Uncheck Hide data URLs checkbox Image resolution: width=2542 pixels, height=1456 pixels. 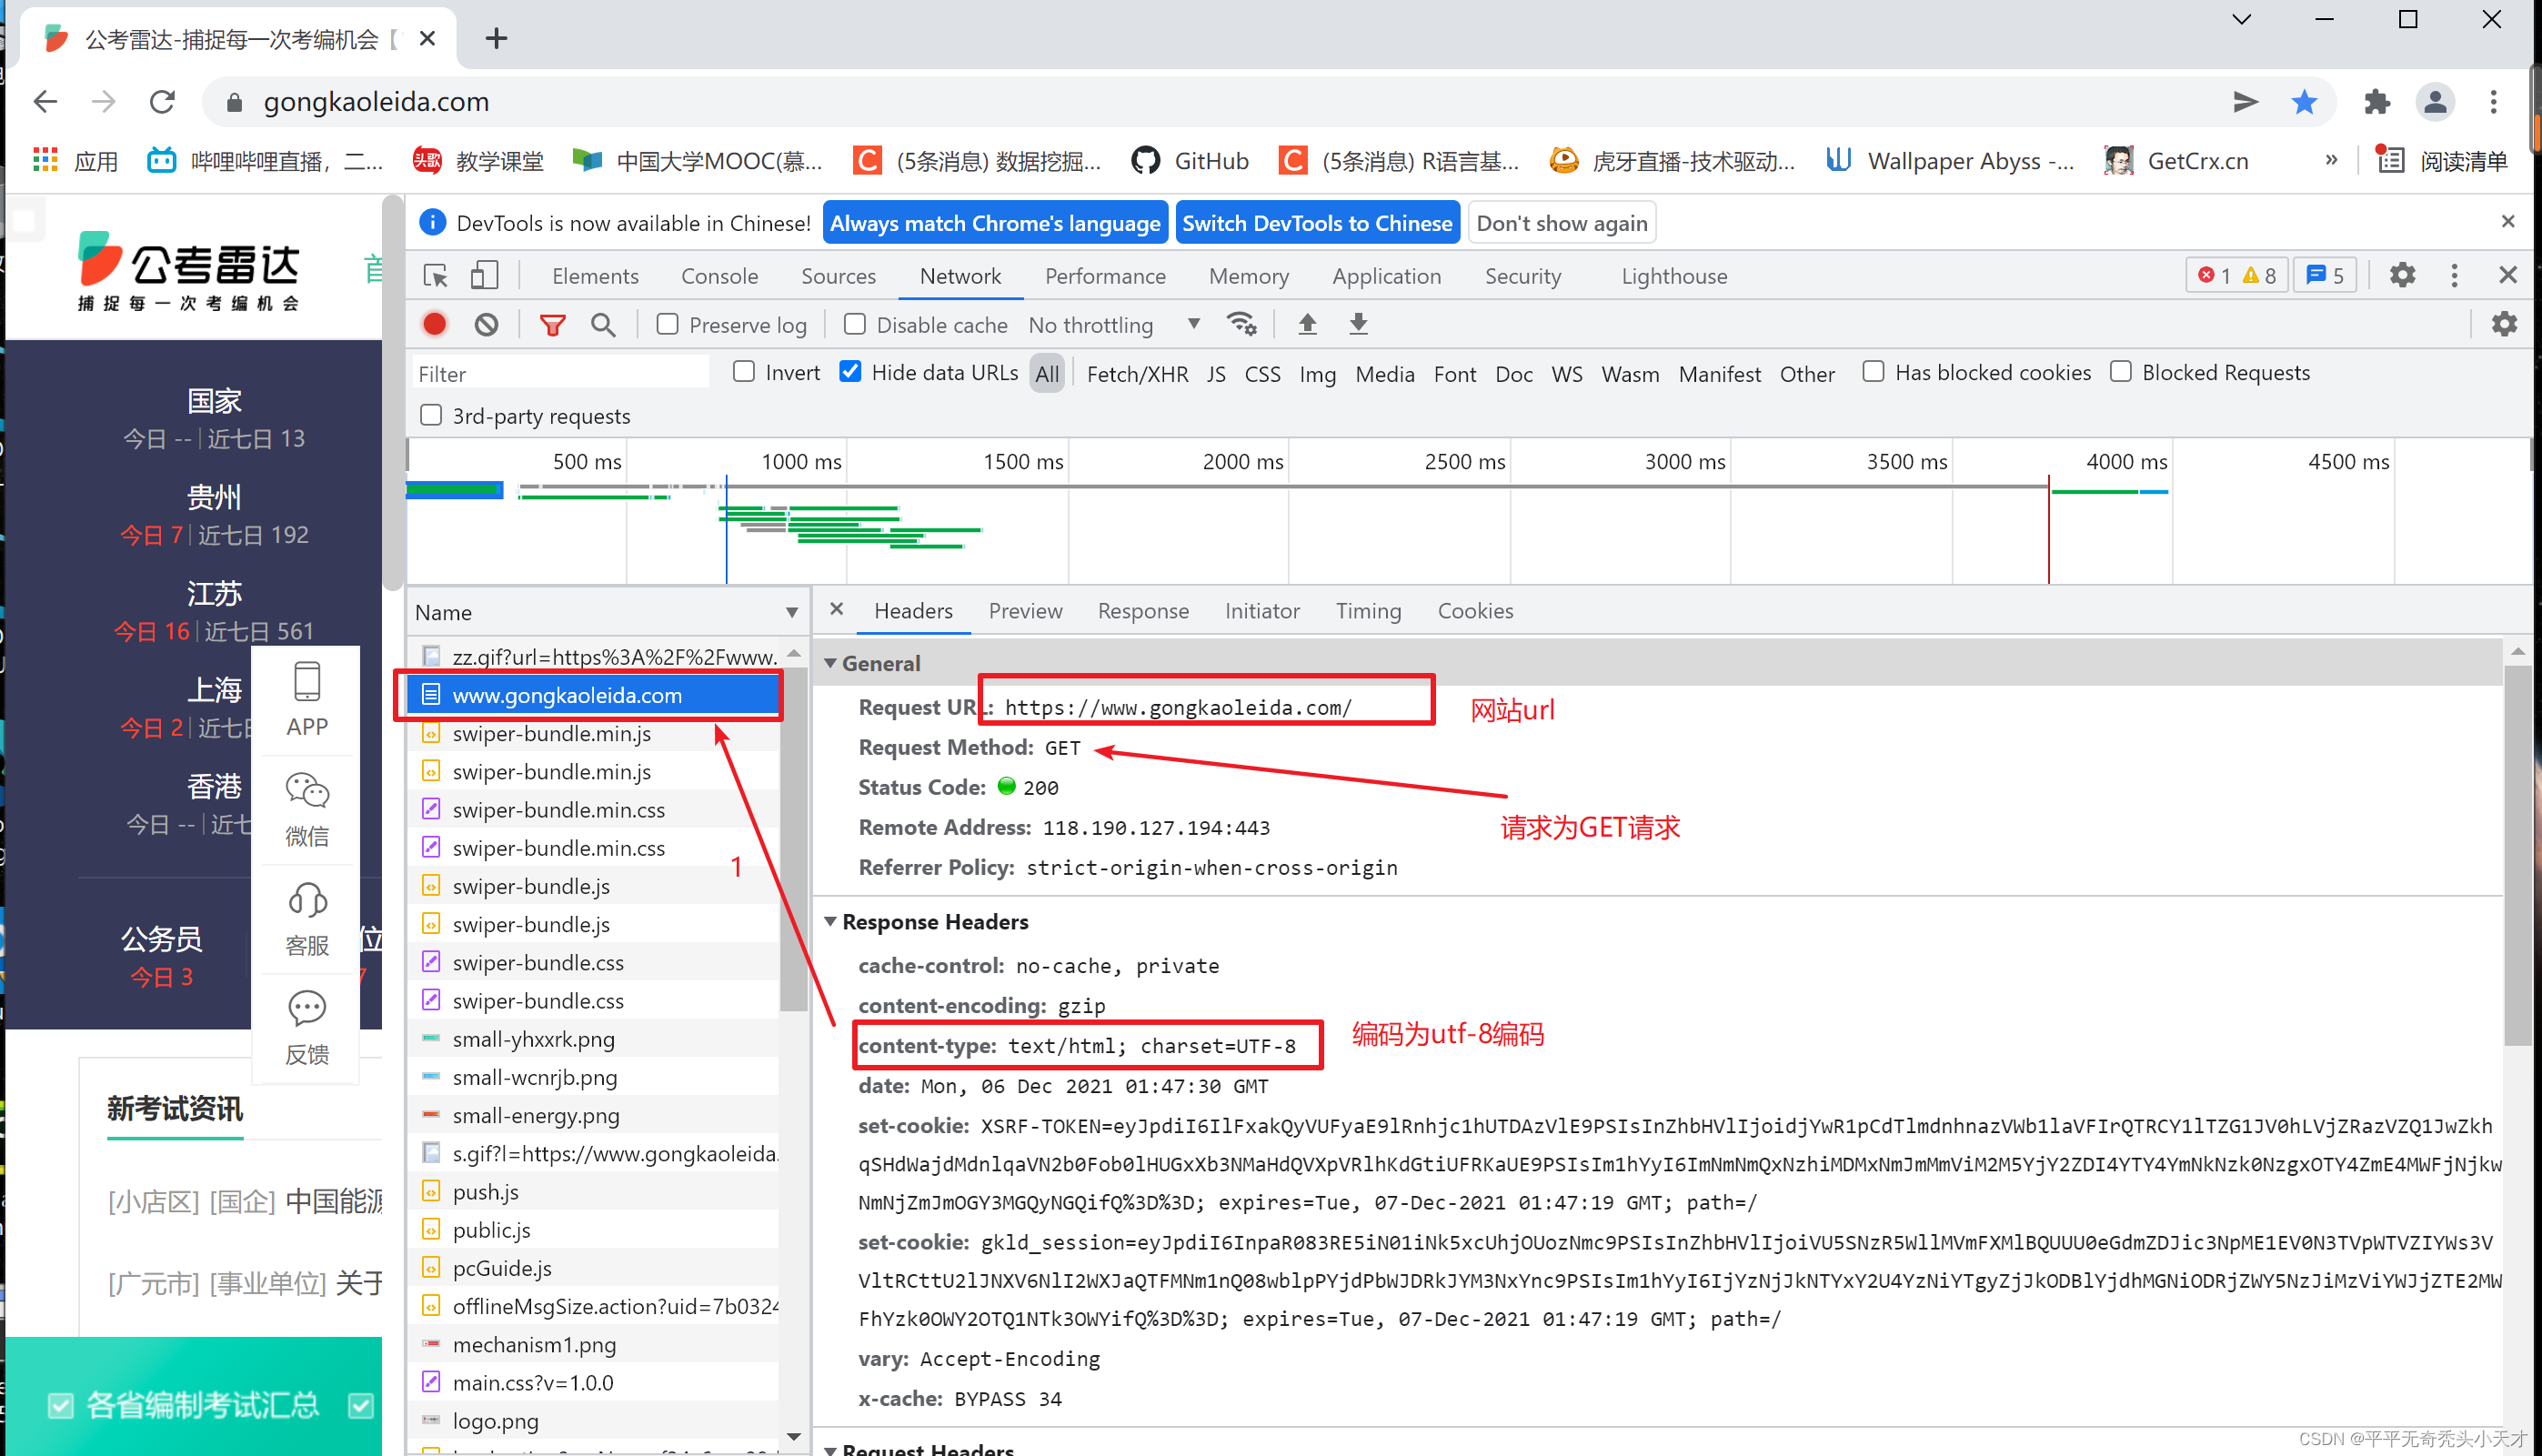[x=850, y=372]
